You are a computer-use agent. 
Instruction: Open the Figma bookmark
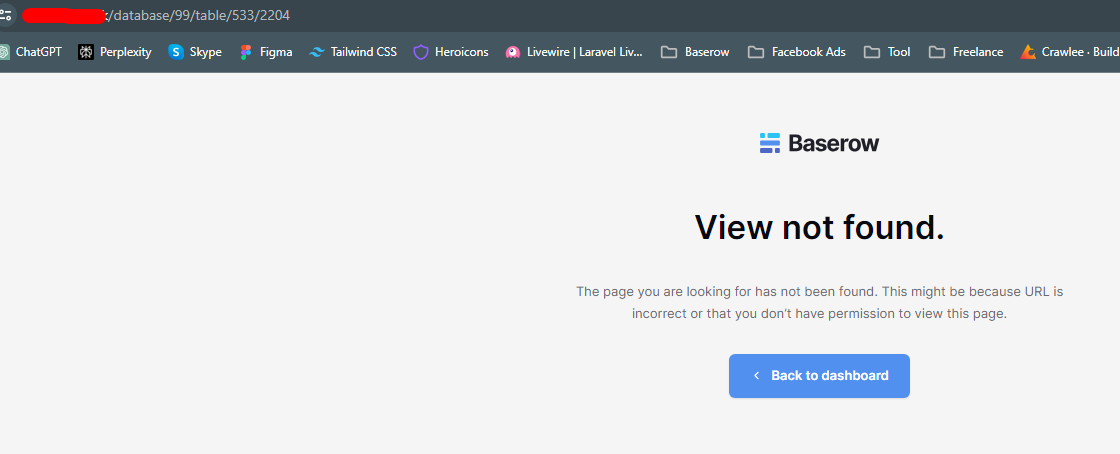point(266,52)
